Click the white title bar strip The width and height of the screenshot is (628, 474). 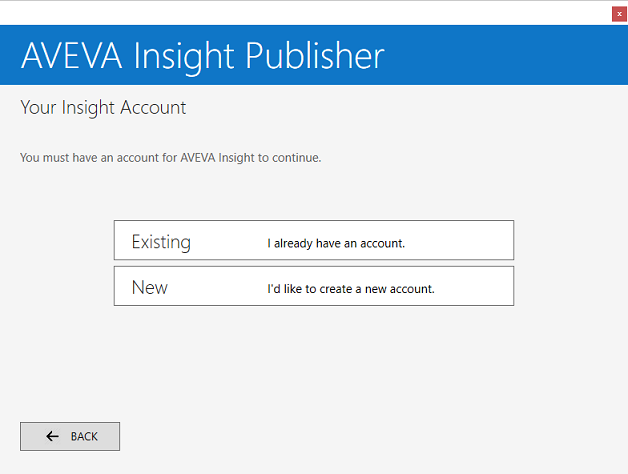tap(300, 13)
